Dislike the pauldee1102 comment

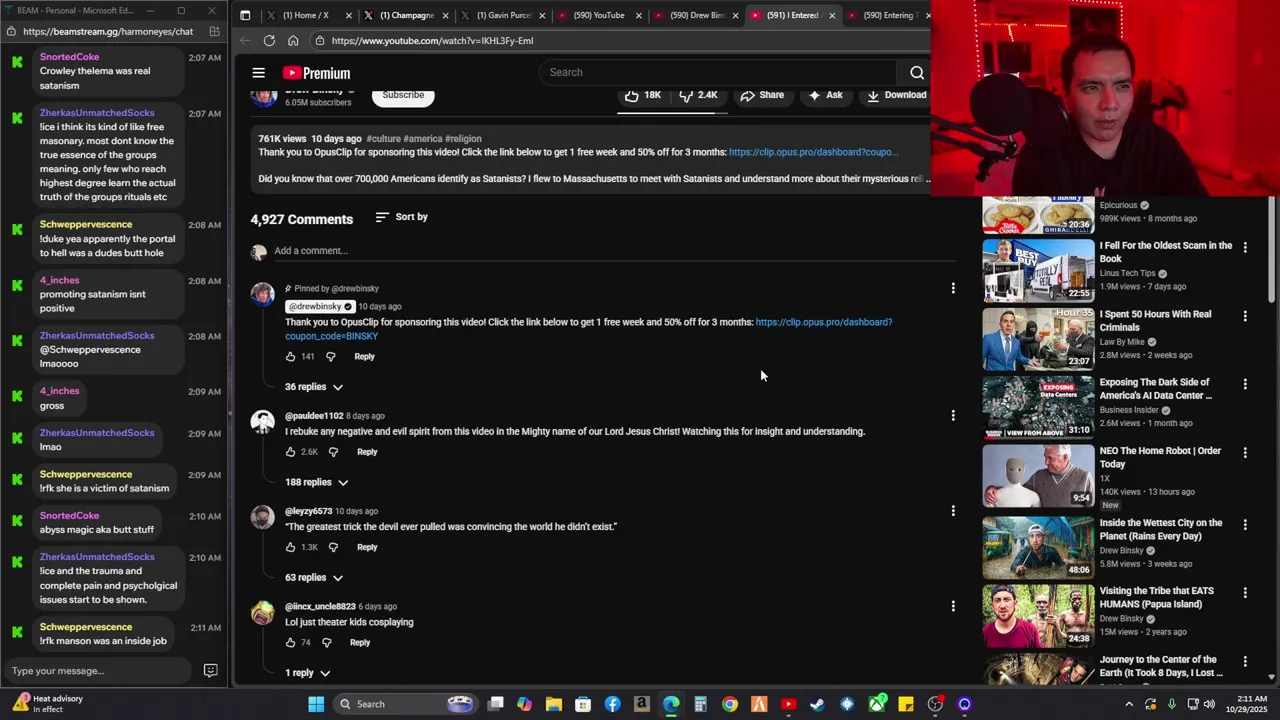pos(333,452)
